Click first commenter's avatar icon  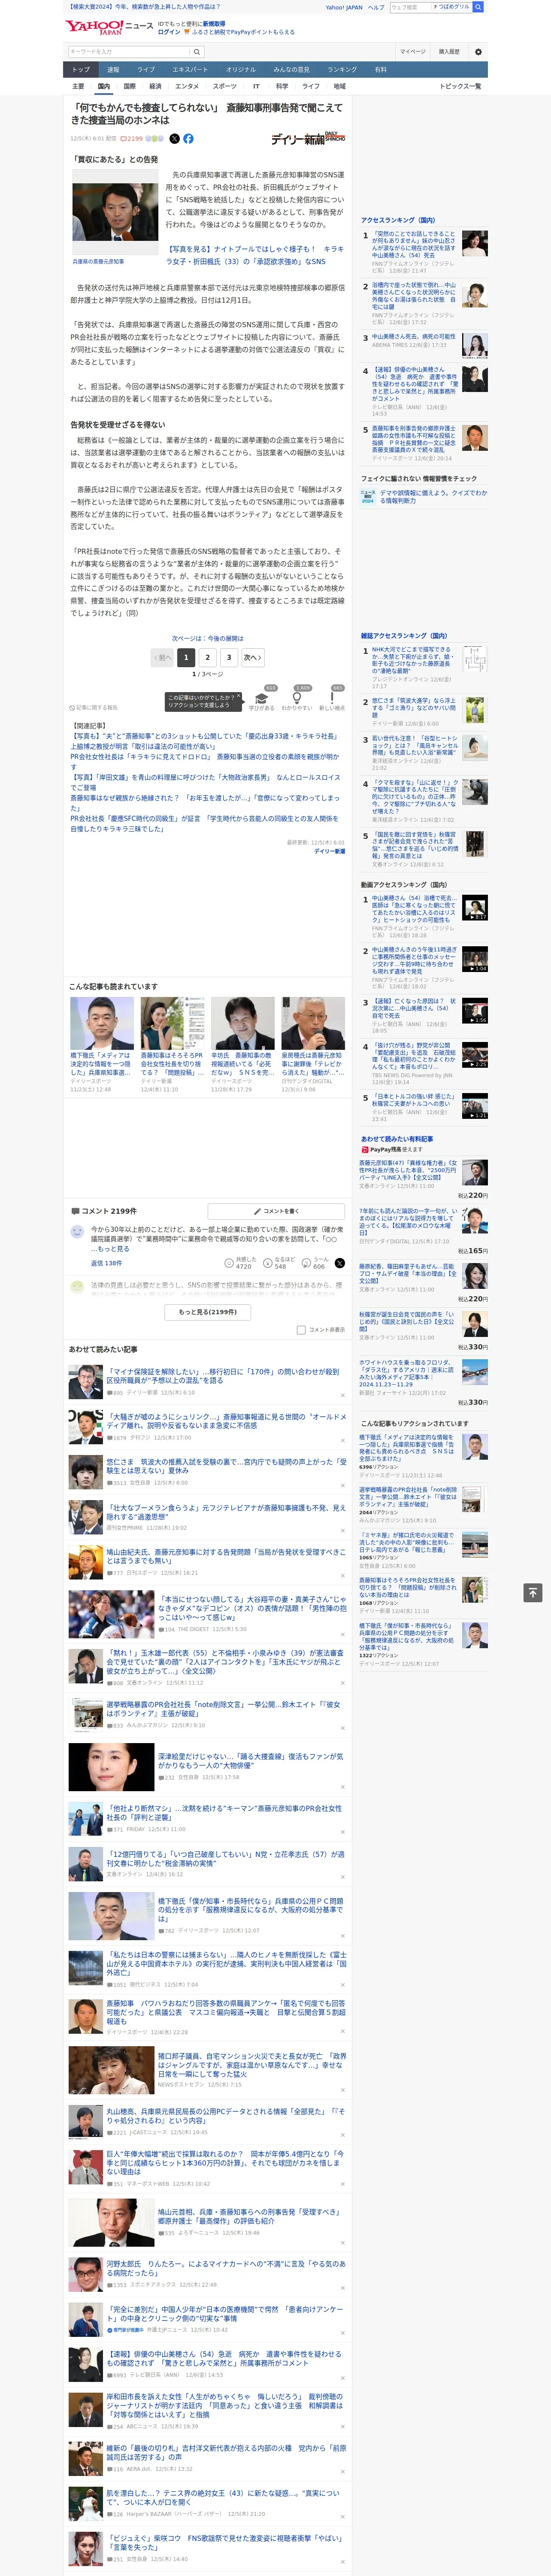(77, 1232)
